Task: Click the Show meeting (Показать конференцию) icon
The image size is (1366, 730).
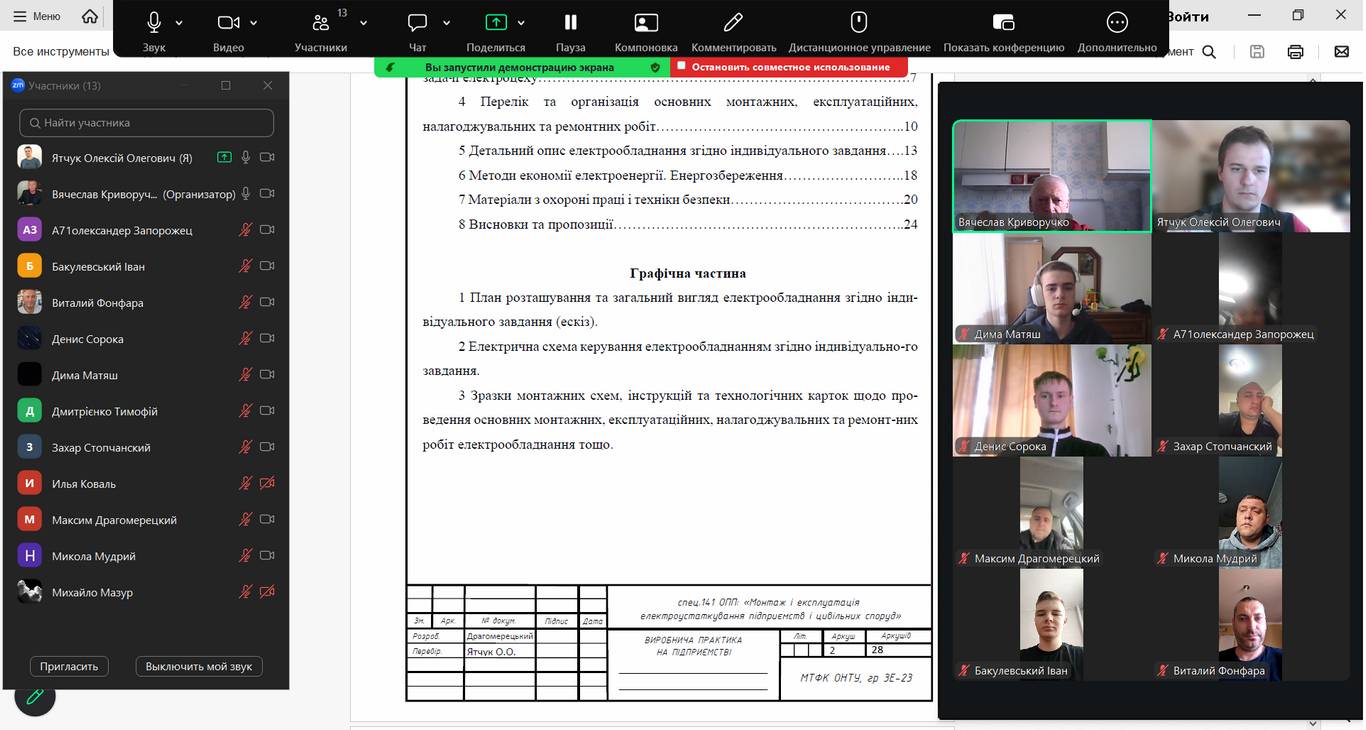Action: point(1003,23)
